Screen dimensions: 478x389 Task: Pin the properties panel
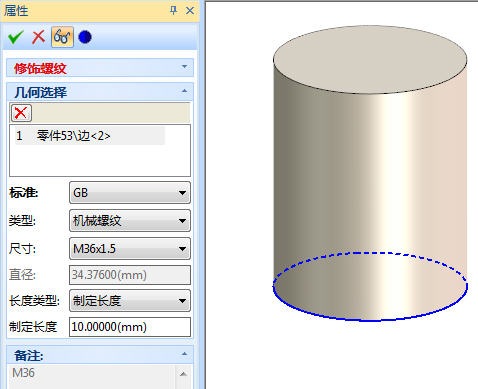[x=173, y=11]
